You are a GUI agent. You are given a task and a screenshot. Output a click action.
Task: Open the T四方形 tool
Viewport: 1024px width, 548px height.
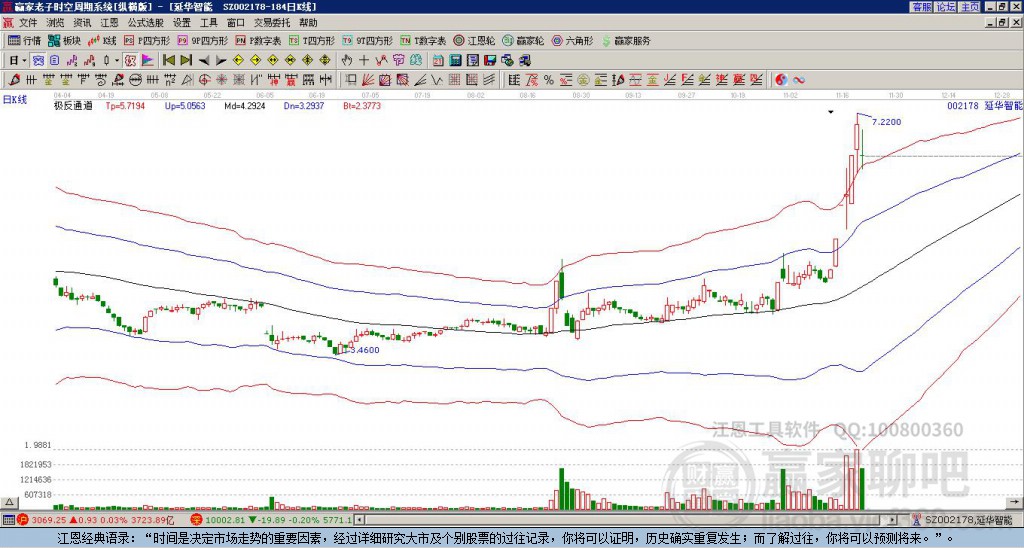[x=312, y=40]
